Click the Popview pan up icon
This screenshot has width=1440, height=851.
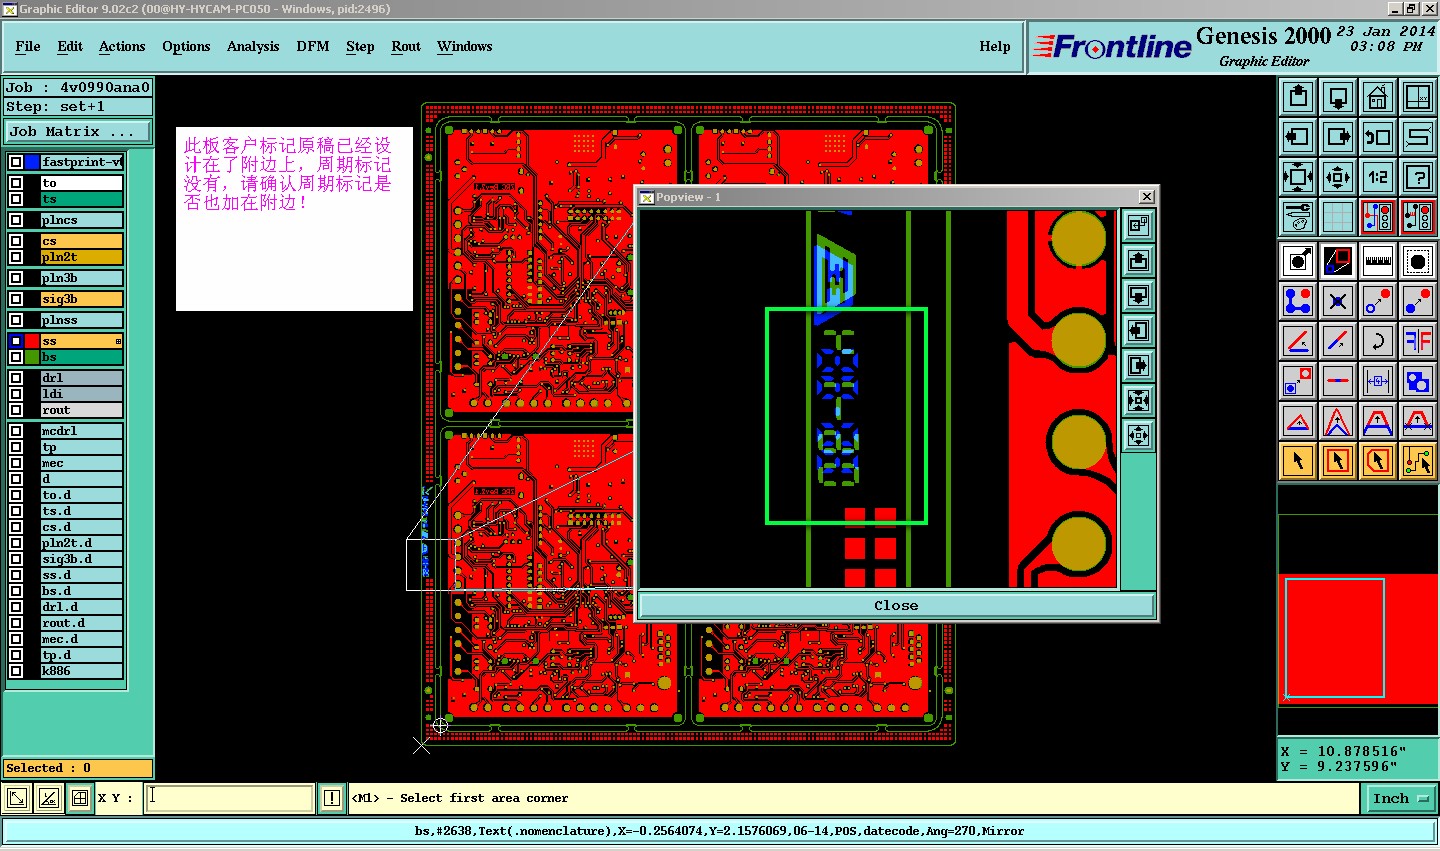click(x=1138, y=261)
